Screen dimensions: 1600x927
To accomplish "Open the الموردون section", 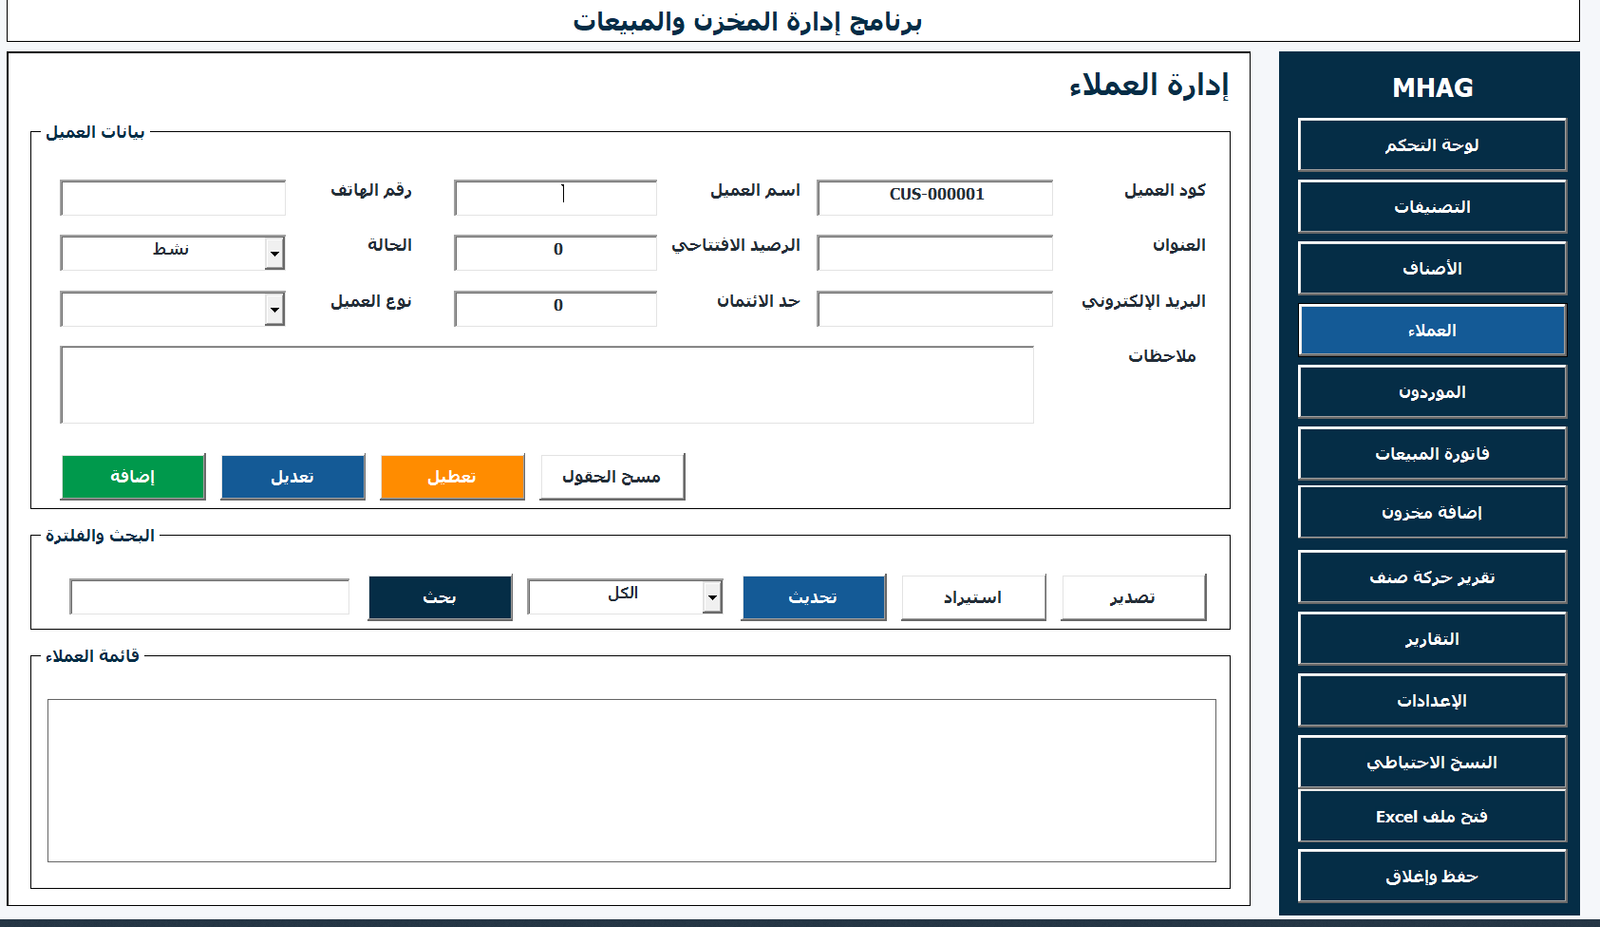I will click(1432, 392).
